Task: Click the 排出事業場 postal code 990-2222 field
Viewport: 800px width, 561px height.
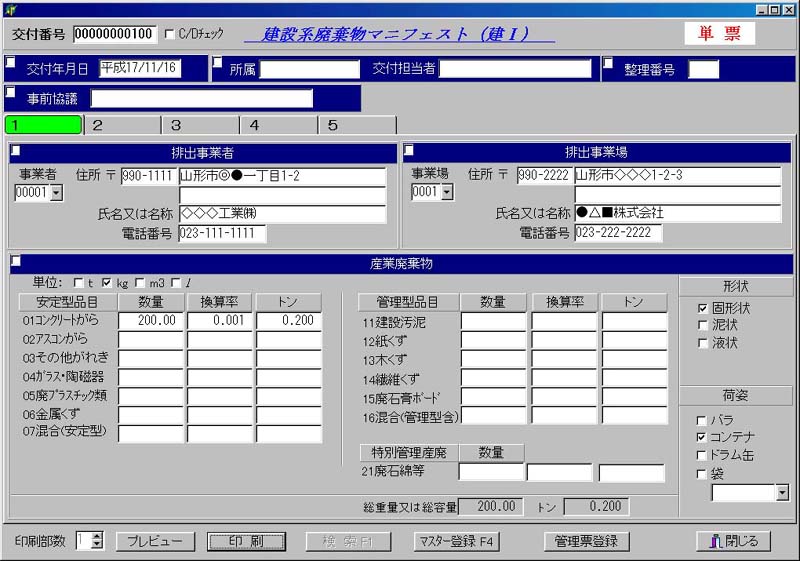Action: [x=544, y=175]
